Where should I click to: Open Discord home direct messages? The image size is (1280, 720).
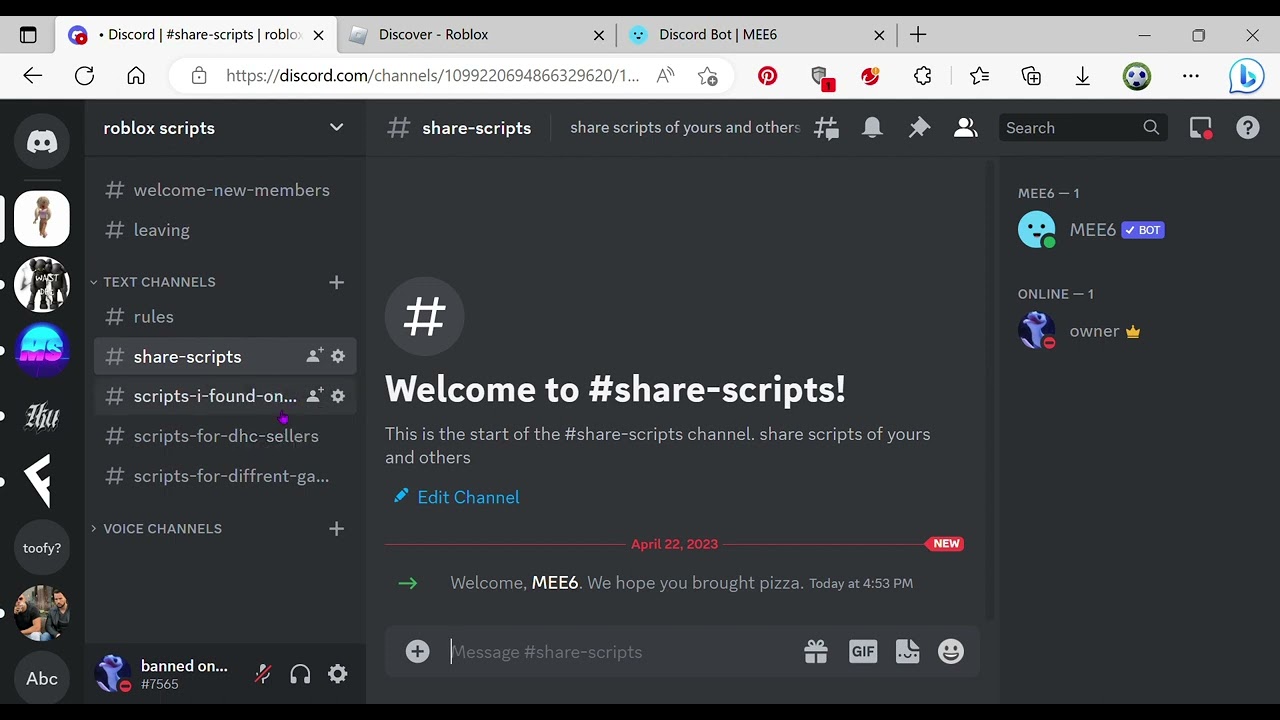[x=42, y=142]
